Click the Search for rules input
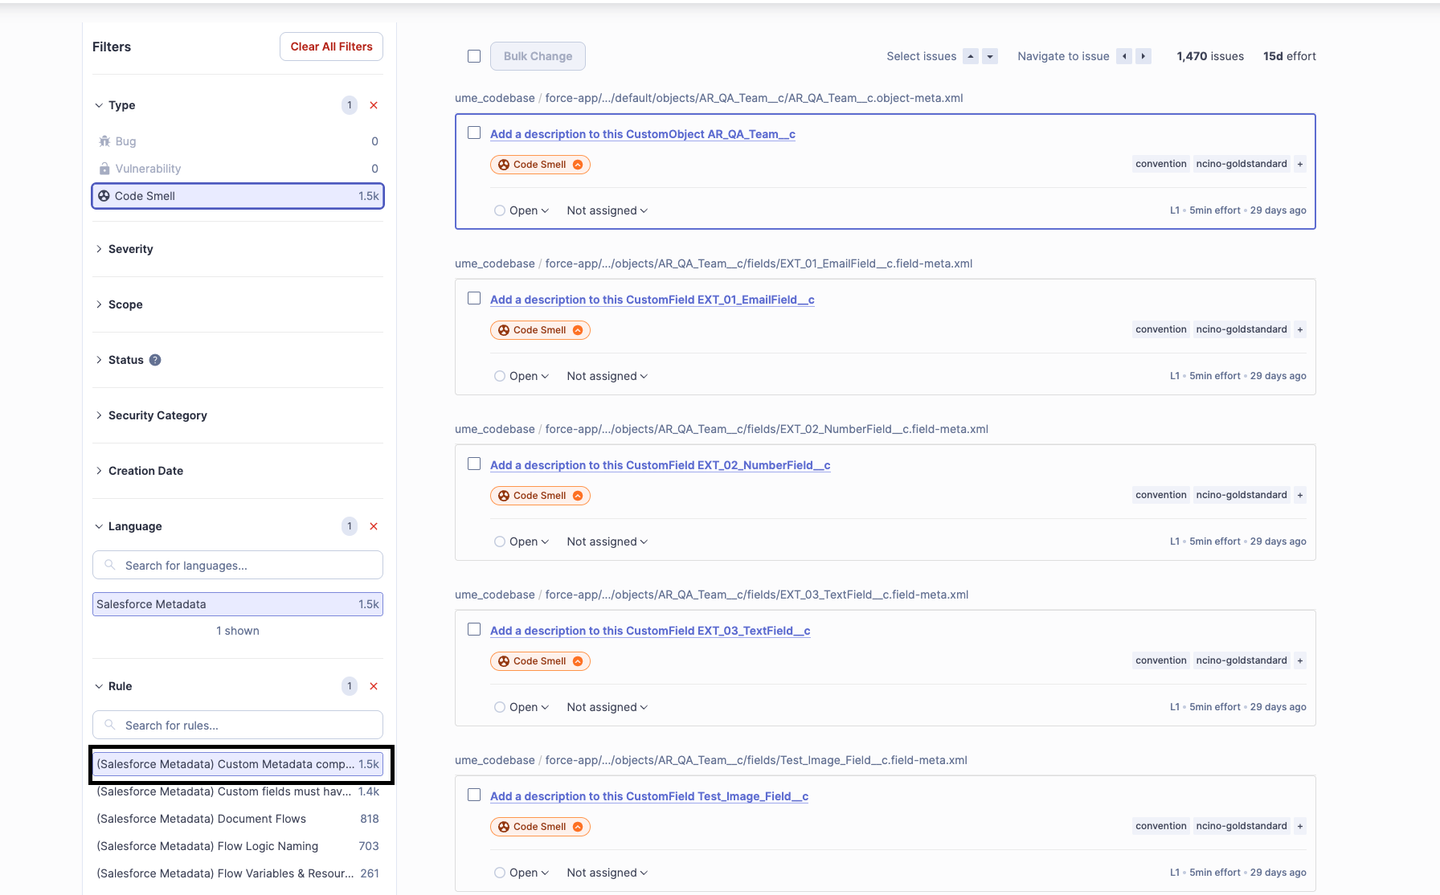The image size is (1440, 895). [237, 725]
